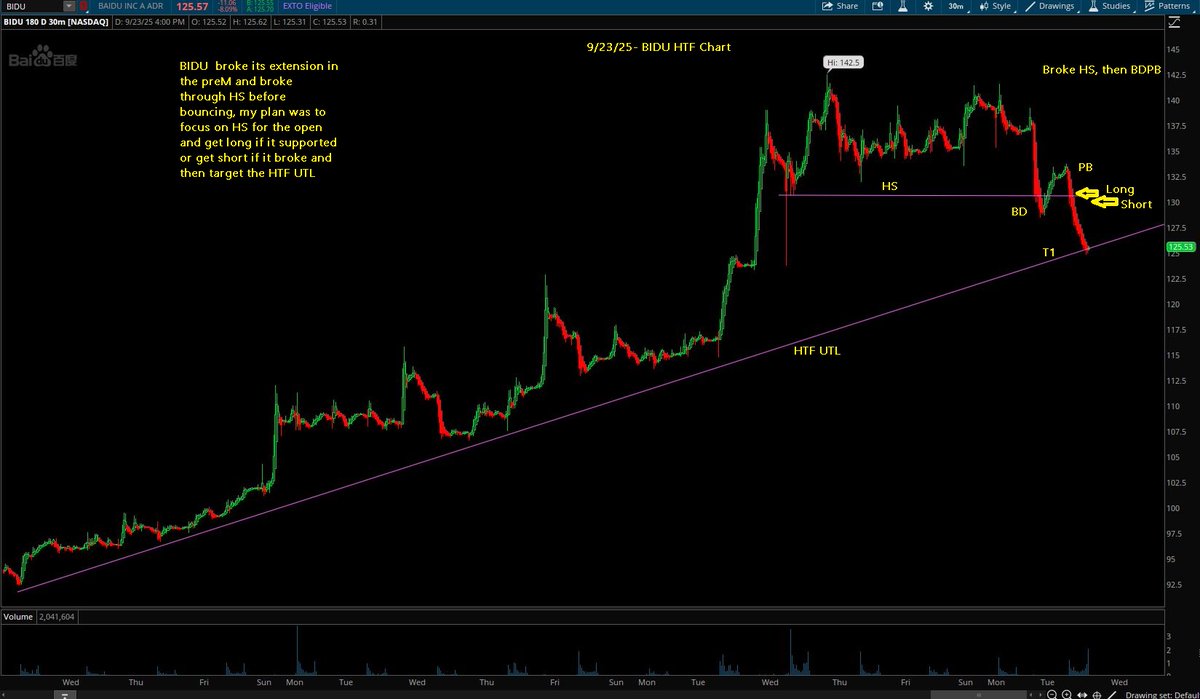Screen dimensions: 1200x699
Task: Click the icon right of Share
Action: 877,6
